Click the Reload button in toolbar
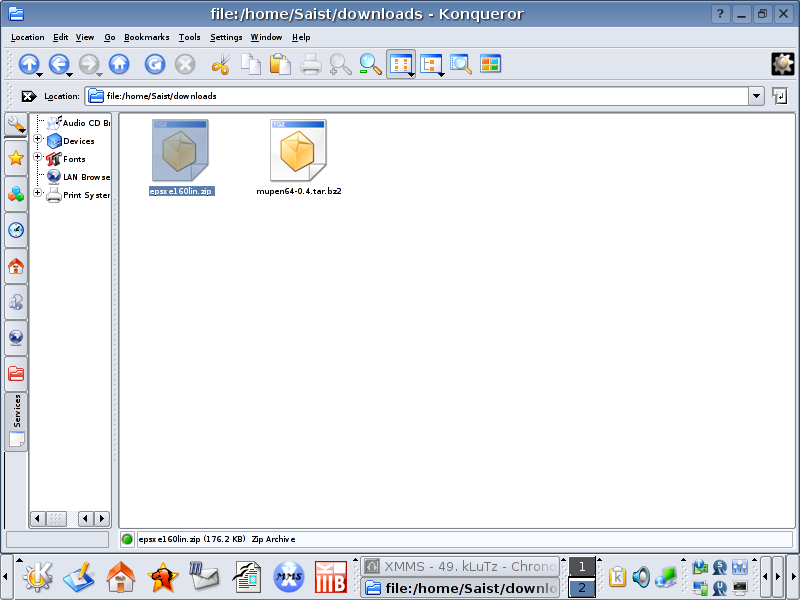This screenshot has width=800, height=600. [x=155, y=65]
